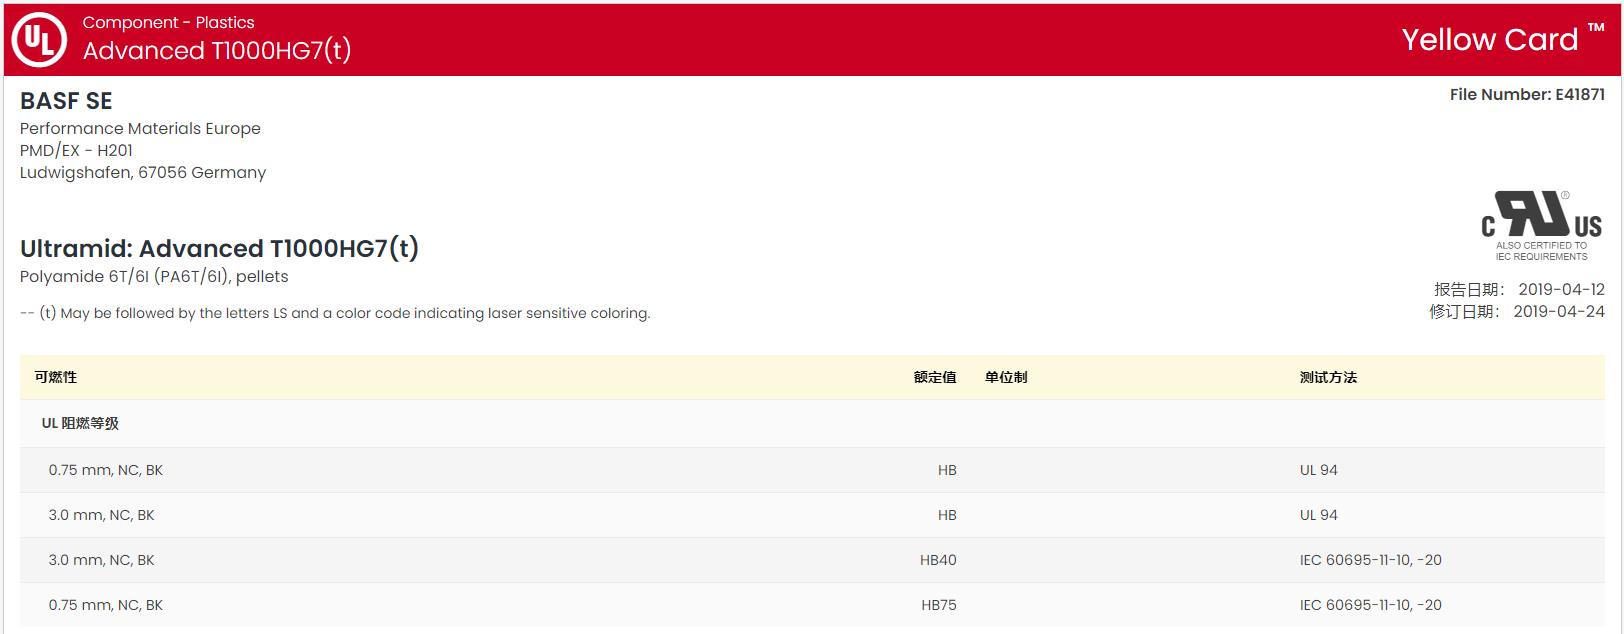This screenshot has width=1624, height=634.
Task: Click '0.75 mm, NC, BK' in the HB75 row
Action: (x=106, y=605)
